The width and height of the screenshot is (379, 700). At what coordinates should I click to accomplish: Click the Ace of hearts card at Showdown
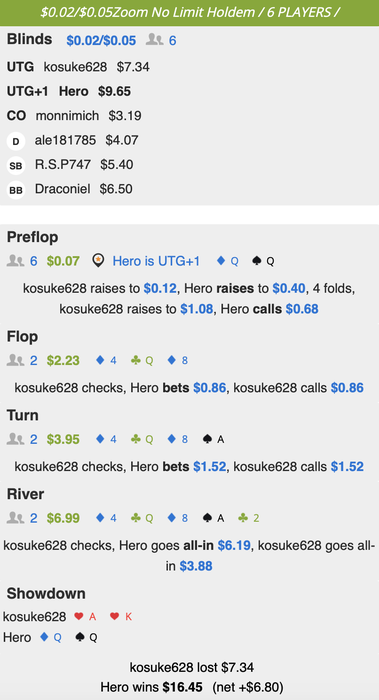tap(85, 617)
